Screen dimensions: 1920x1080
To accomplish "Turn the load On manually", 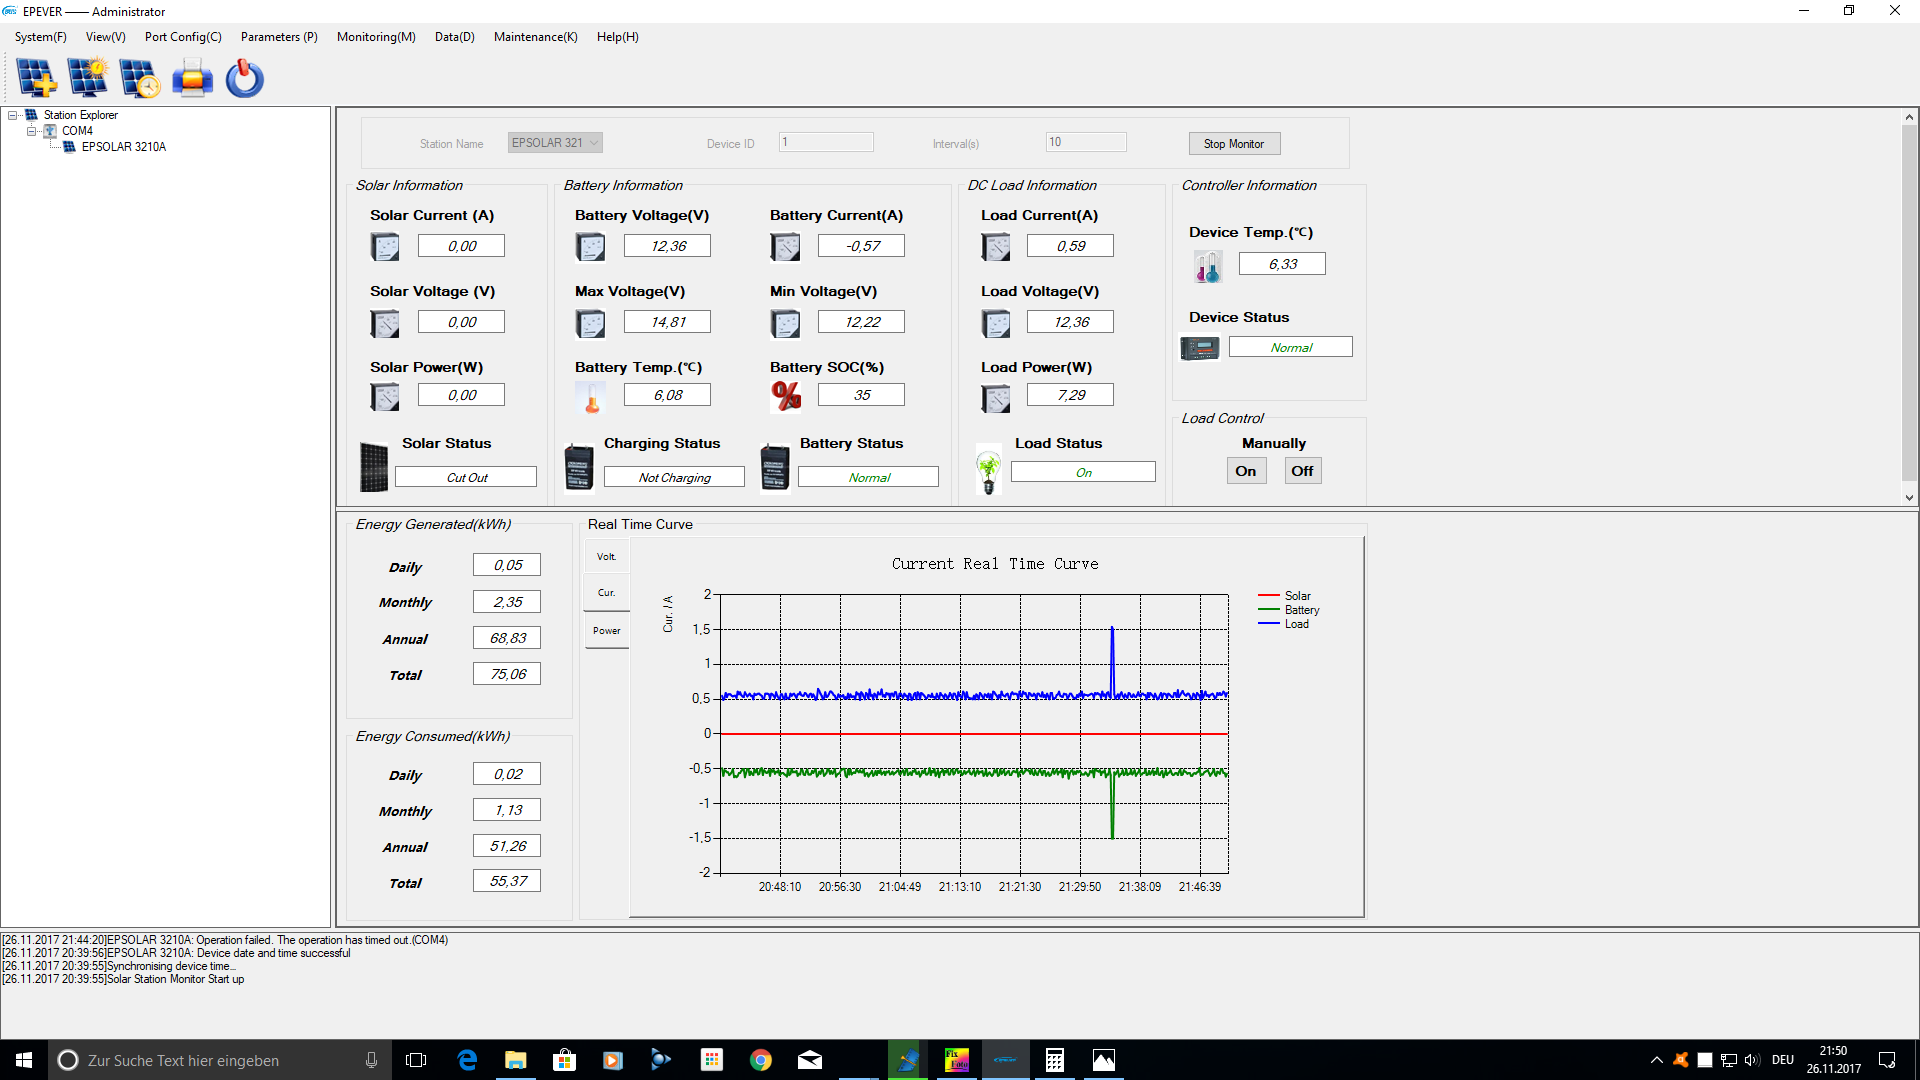I will (1246, 471).
